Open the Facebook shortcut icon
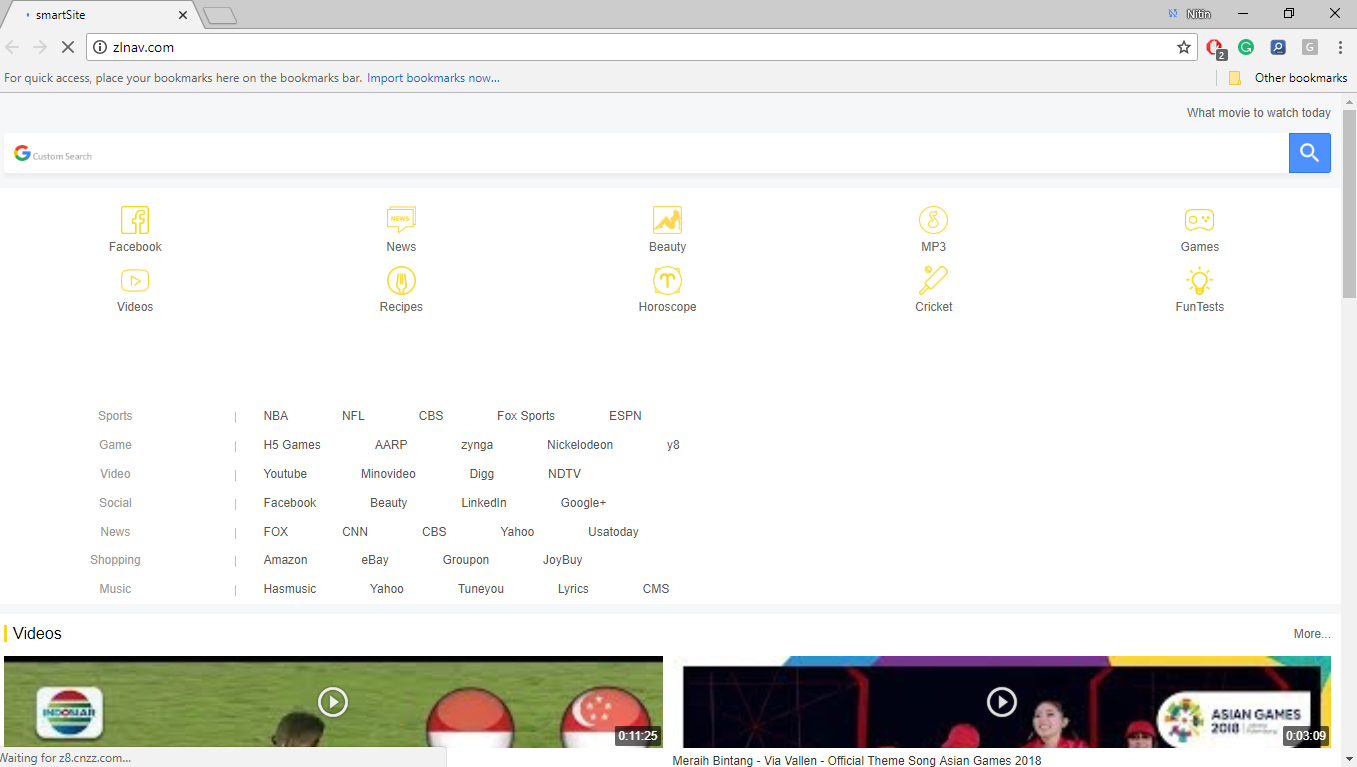Viewport: 1357px width, 767px height. [x=135, y=220]
